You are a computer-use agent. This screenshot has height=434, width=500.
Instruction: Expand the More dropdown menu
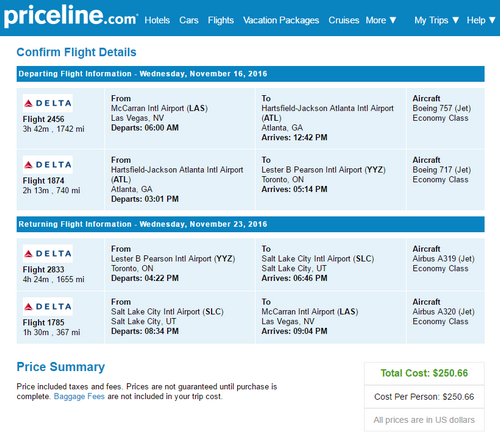click(x=381, y=20)
